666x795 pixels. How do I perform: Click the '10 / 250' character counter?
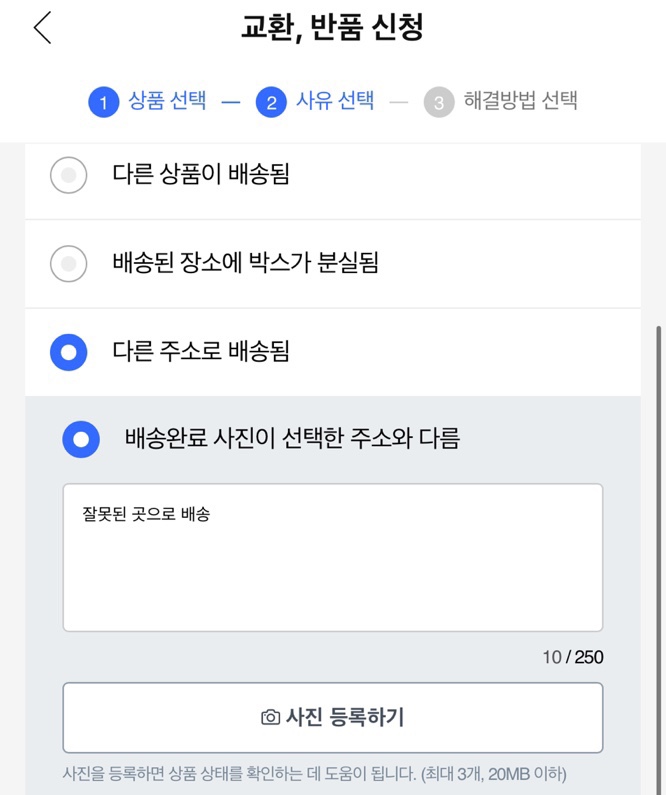(573, 657)
